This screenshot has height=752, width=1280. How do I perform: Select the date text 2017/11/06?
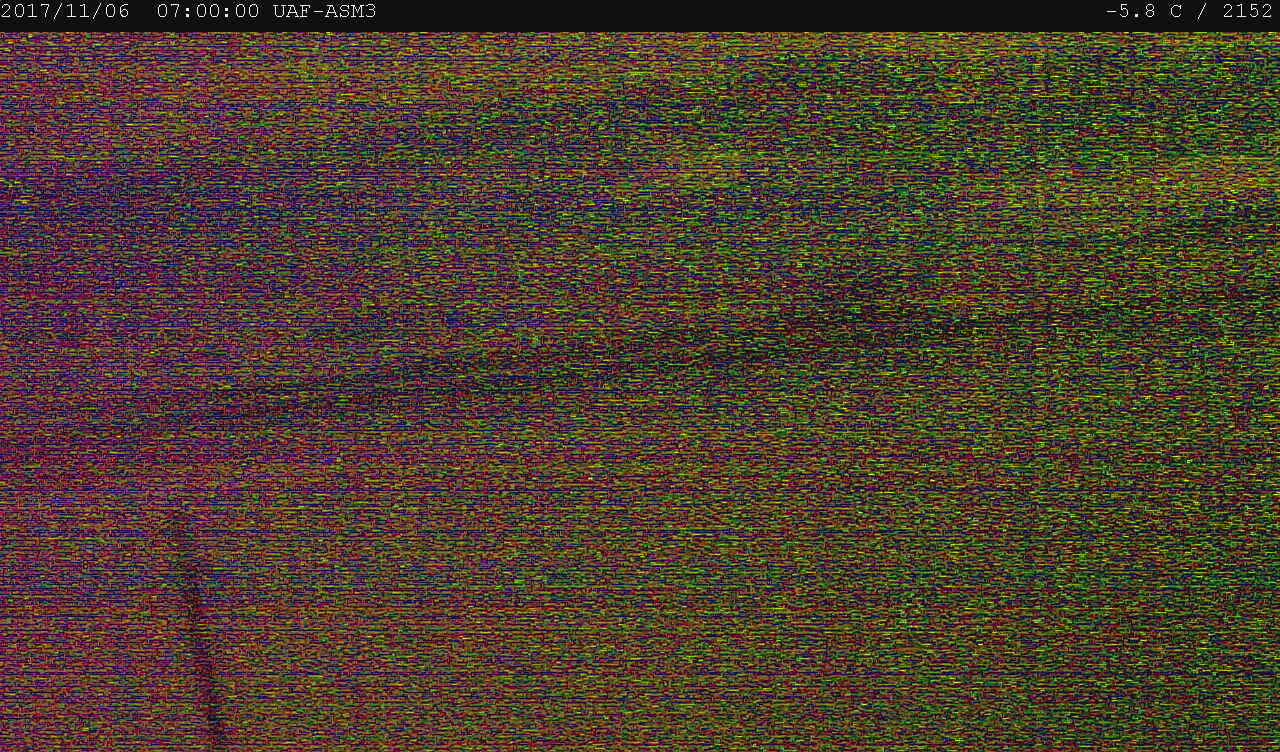coord(65,12)
